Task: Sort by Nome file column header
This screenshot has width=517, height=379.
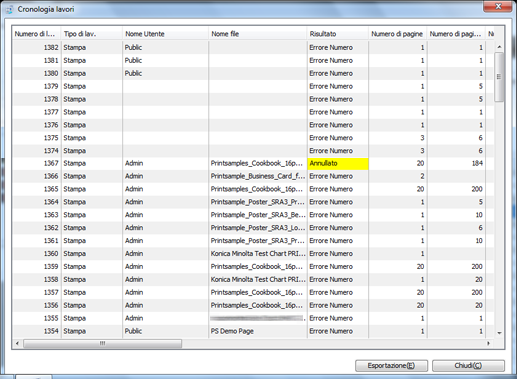Action: 258,34
